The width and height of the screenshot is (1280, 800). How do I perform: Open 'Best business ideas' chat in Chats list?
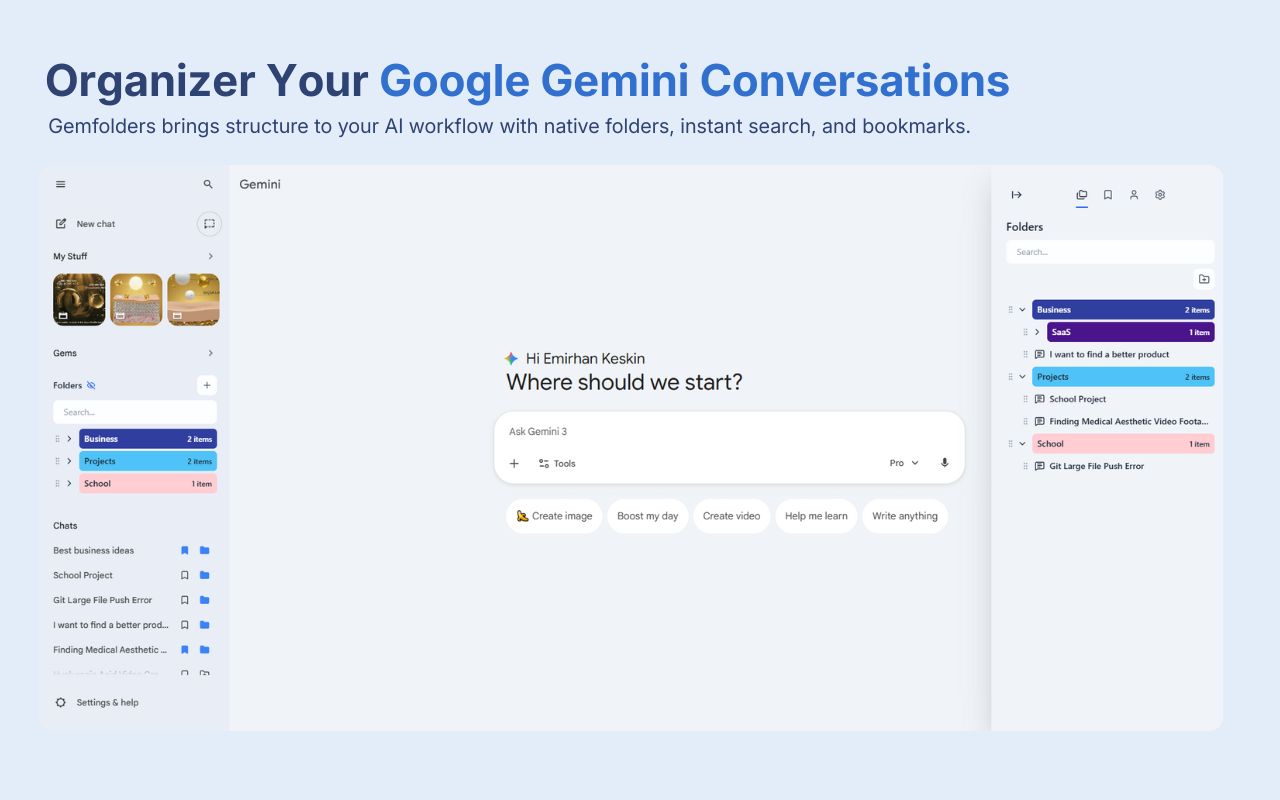(93, 550)
